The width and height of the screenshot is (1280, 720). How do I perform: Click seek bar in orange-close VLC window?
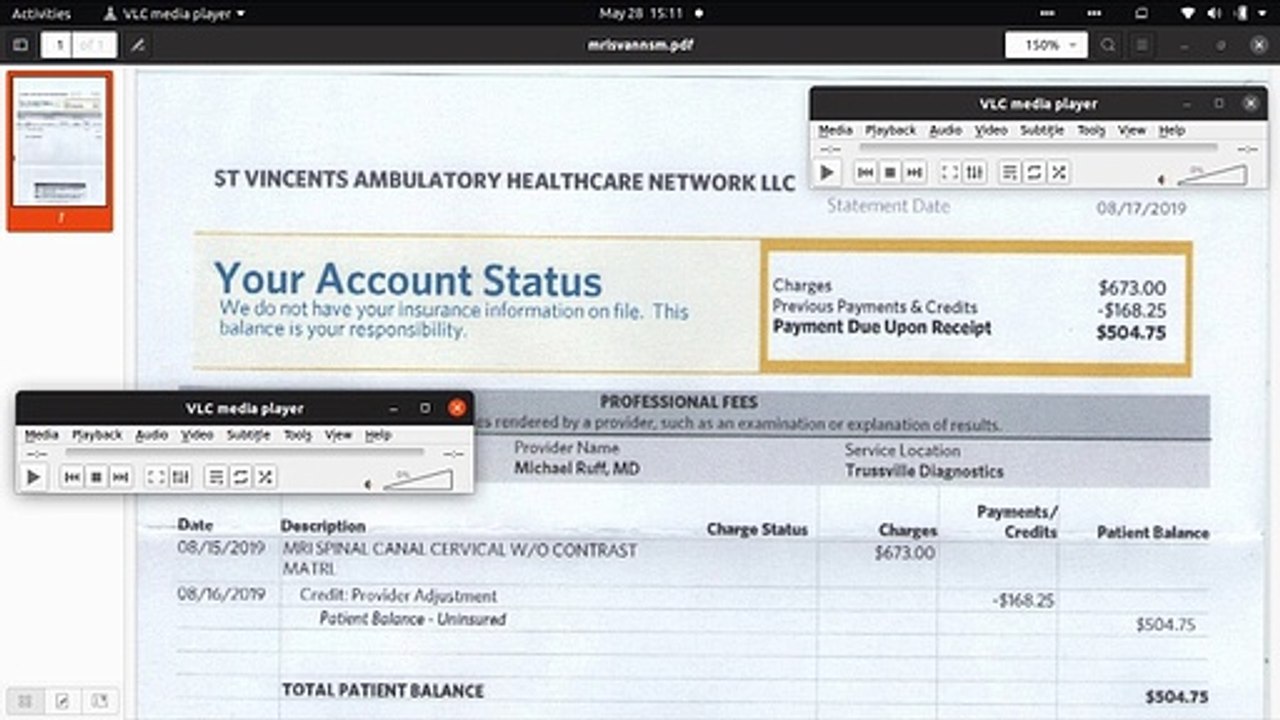(x=244, y=453)
